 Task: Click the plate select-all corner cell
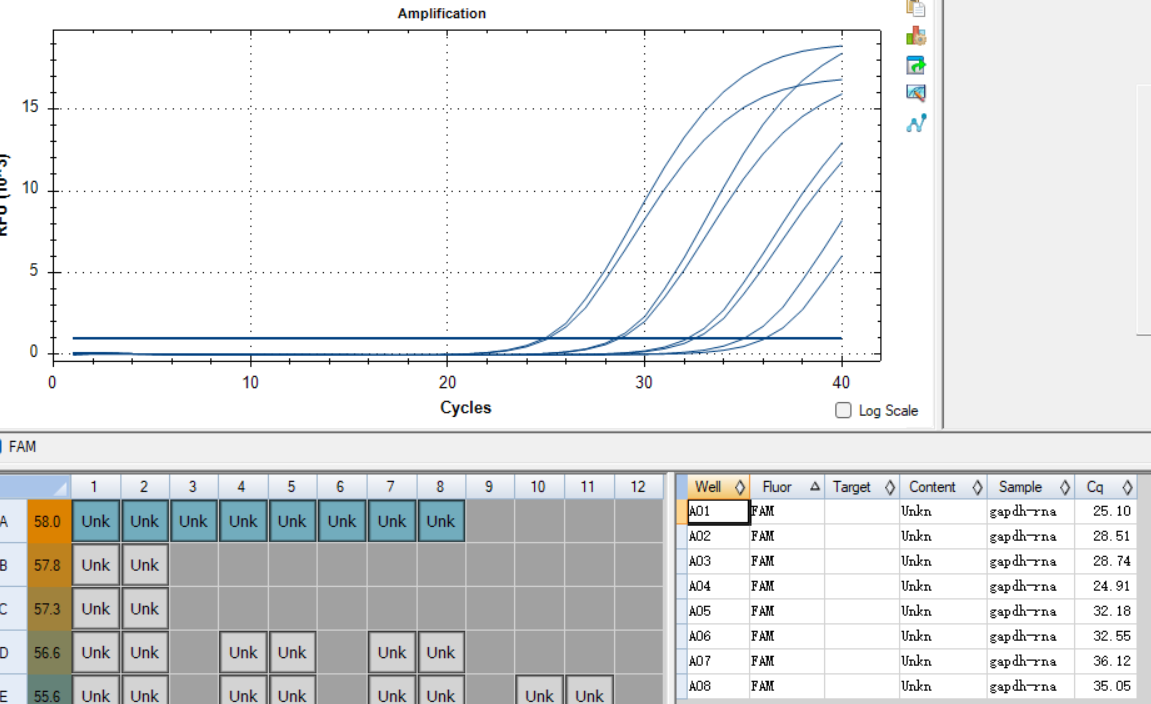[x=35, y=487]
